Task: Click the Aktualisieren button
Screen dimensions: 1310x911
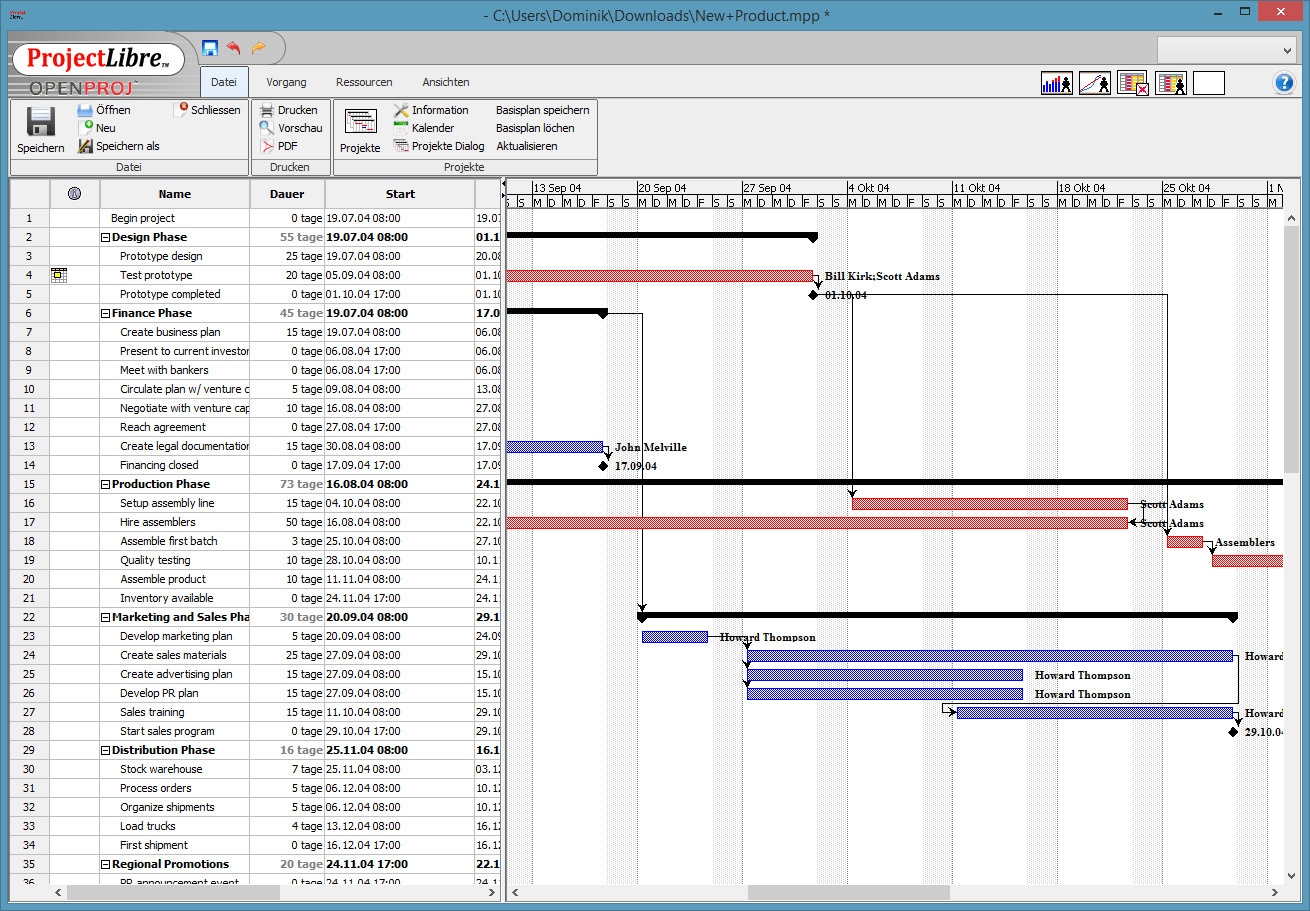Action: (x=527, y=145)
